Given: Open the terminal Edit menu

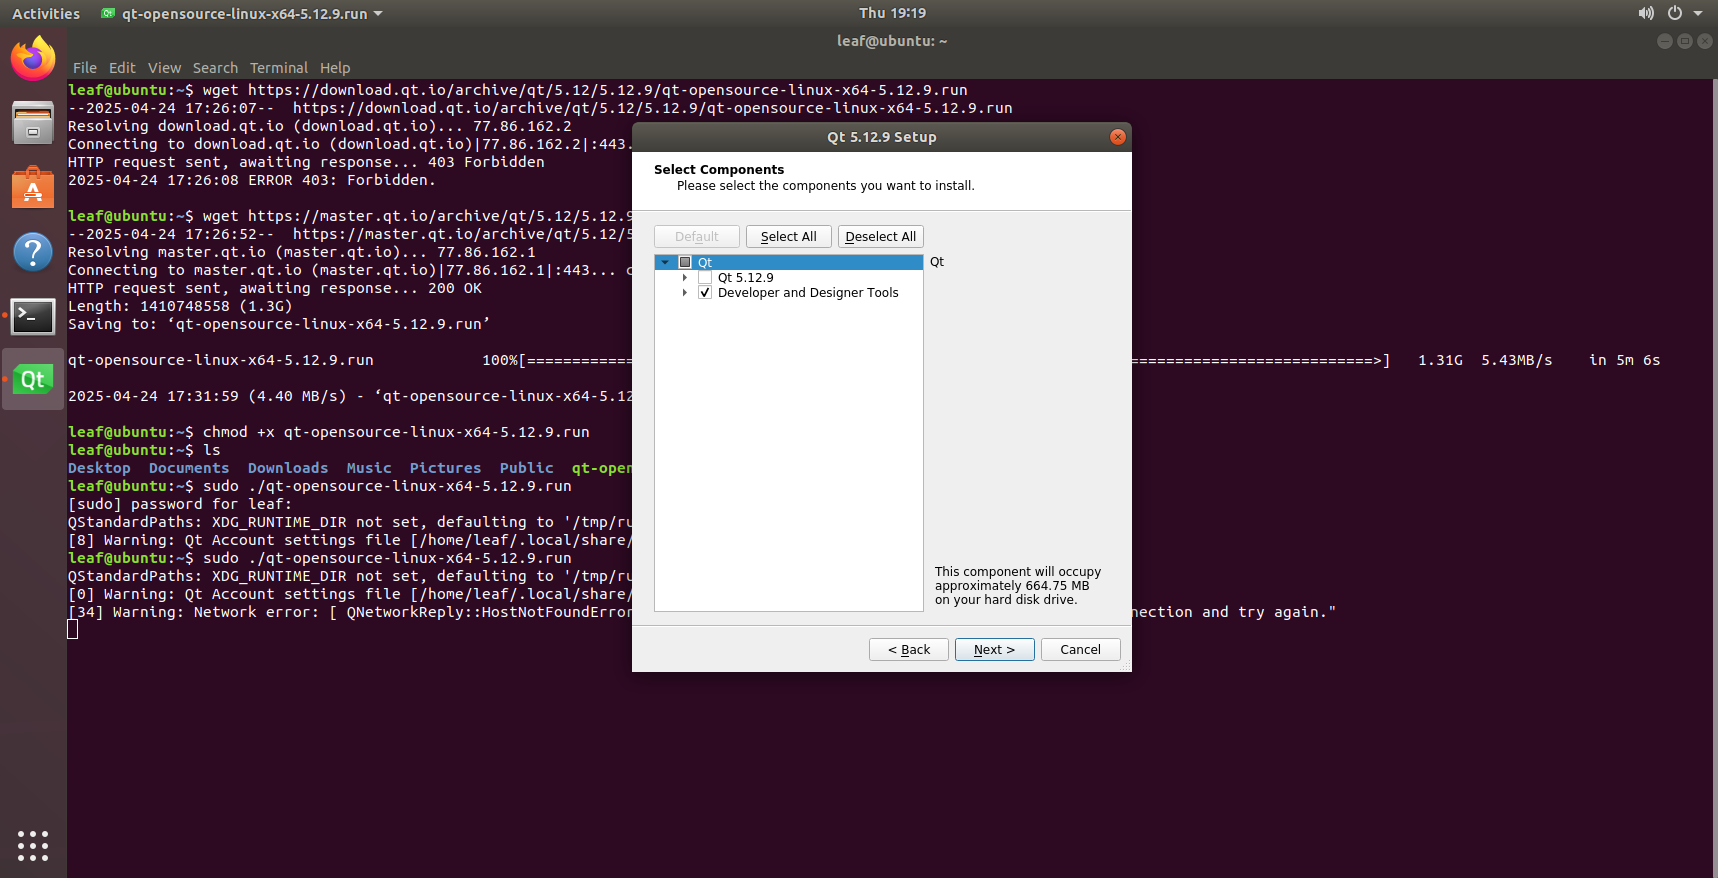Looking at the screenshot, I should [122, 68].
